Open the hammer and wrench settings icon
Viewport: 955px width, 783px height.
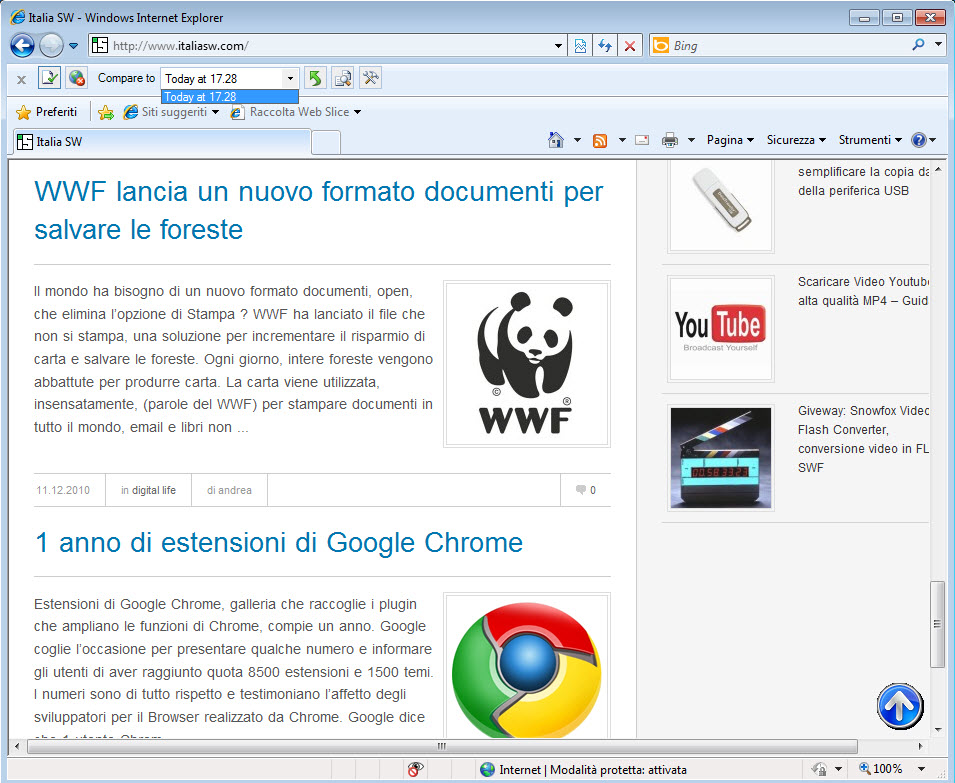(x=370, y=78)
